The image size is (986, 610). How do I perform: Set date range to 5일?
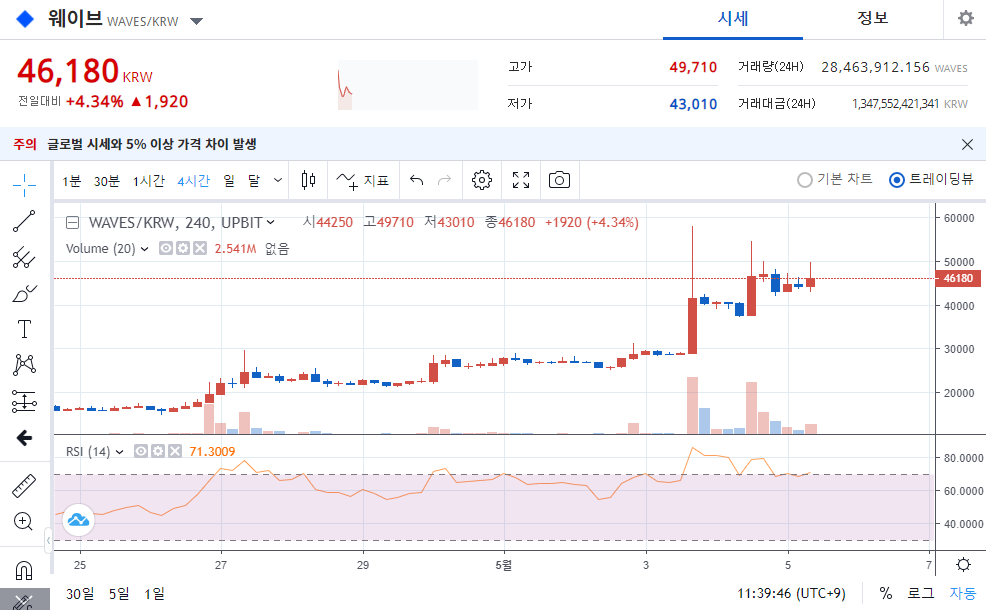(x=119, y=594)
